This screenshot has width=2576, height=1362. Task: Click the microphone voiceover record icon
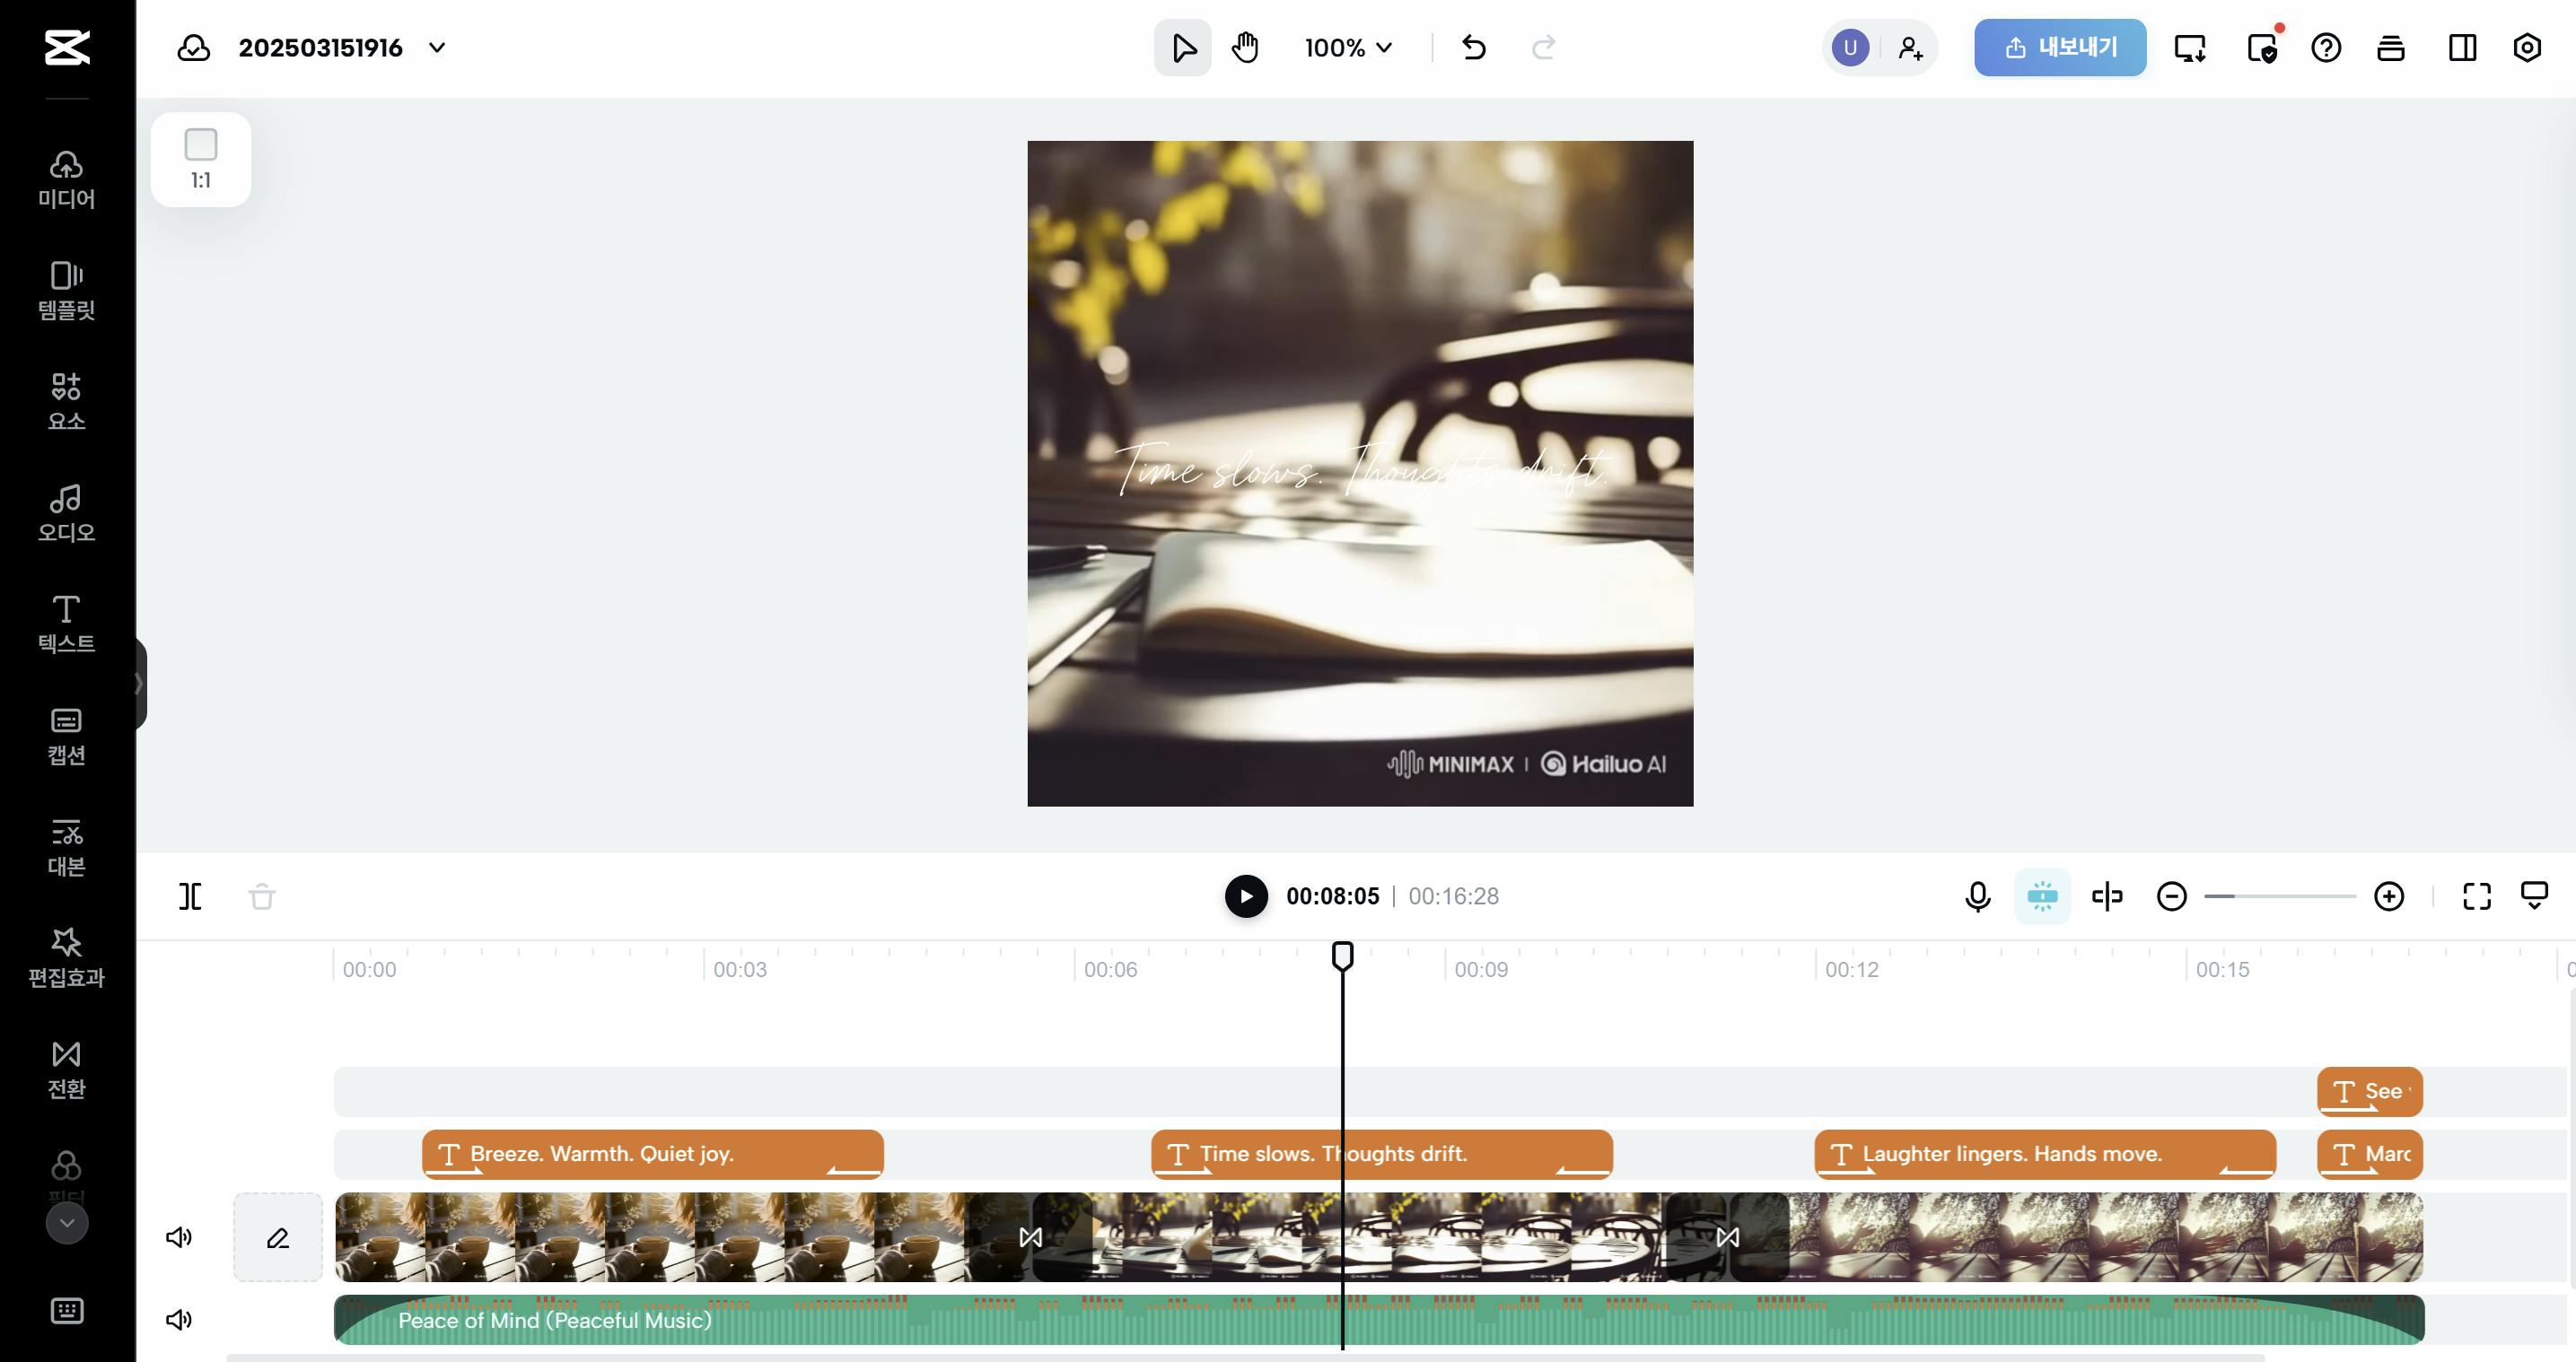(1977, 896)
